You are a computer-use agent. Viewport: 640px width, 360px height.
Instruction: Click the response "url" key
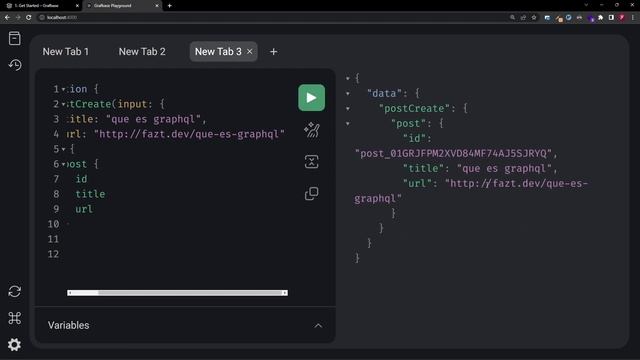coord(417,184)
